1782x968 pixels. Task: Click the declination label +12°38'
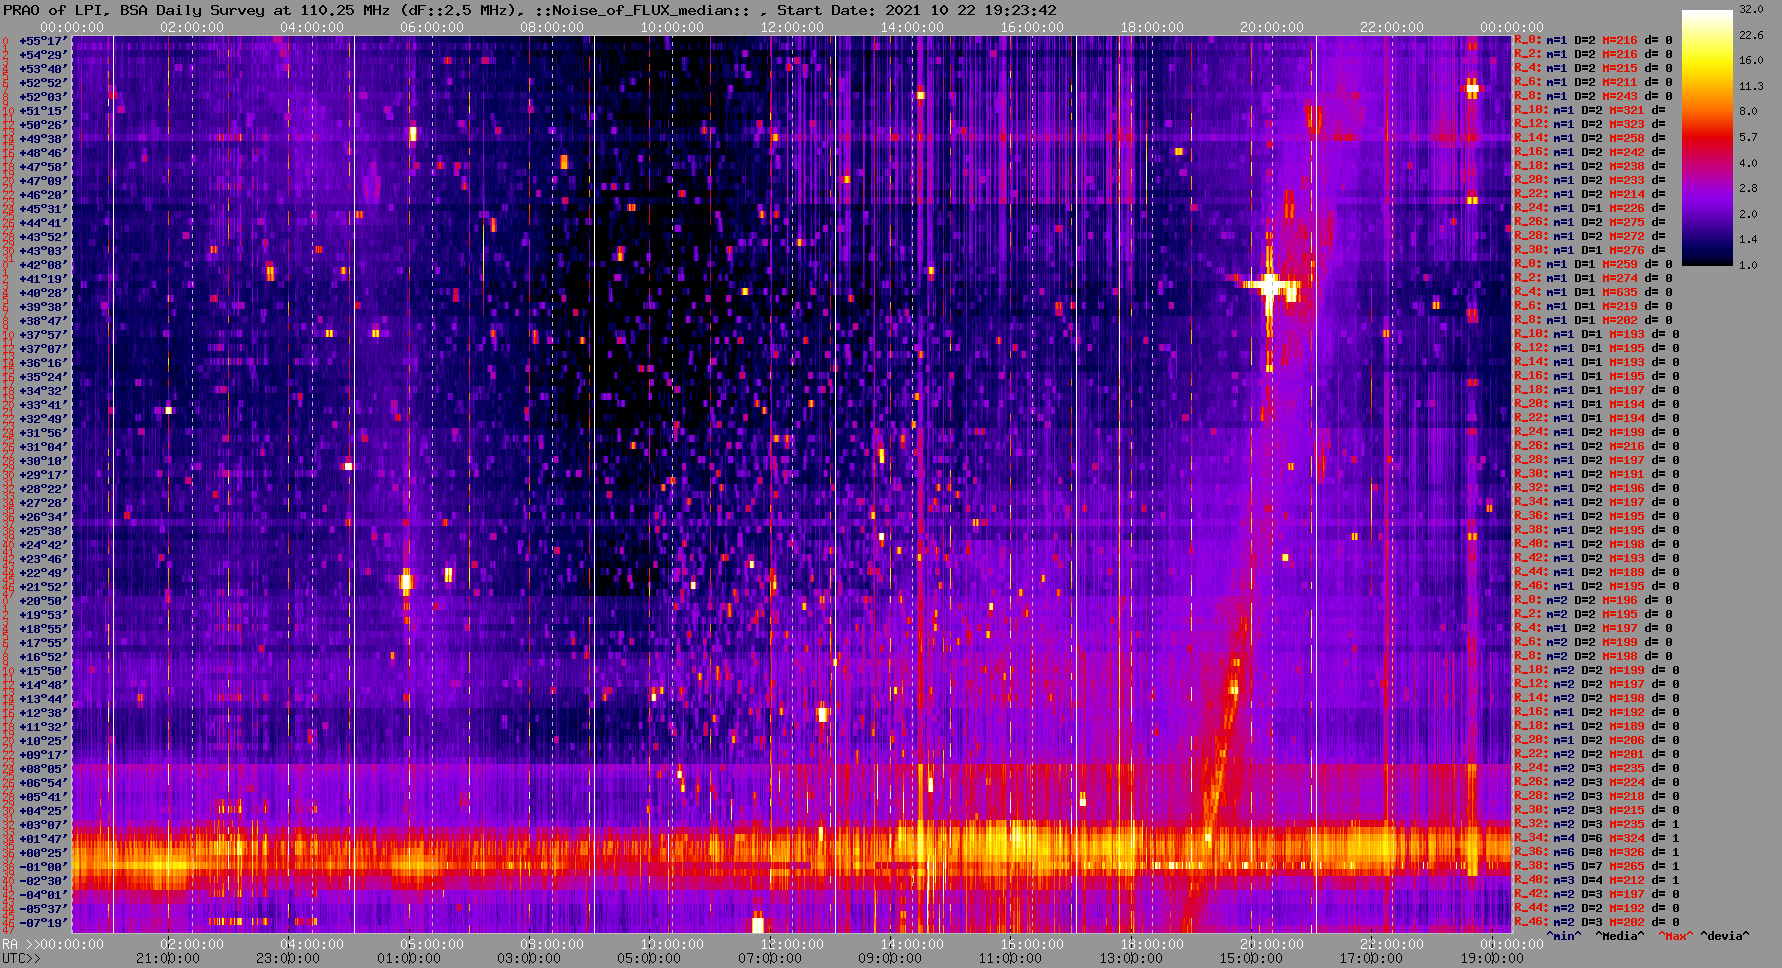[42, 713]
